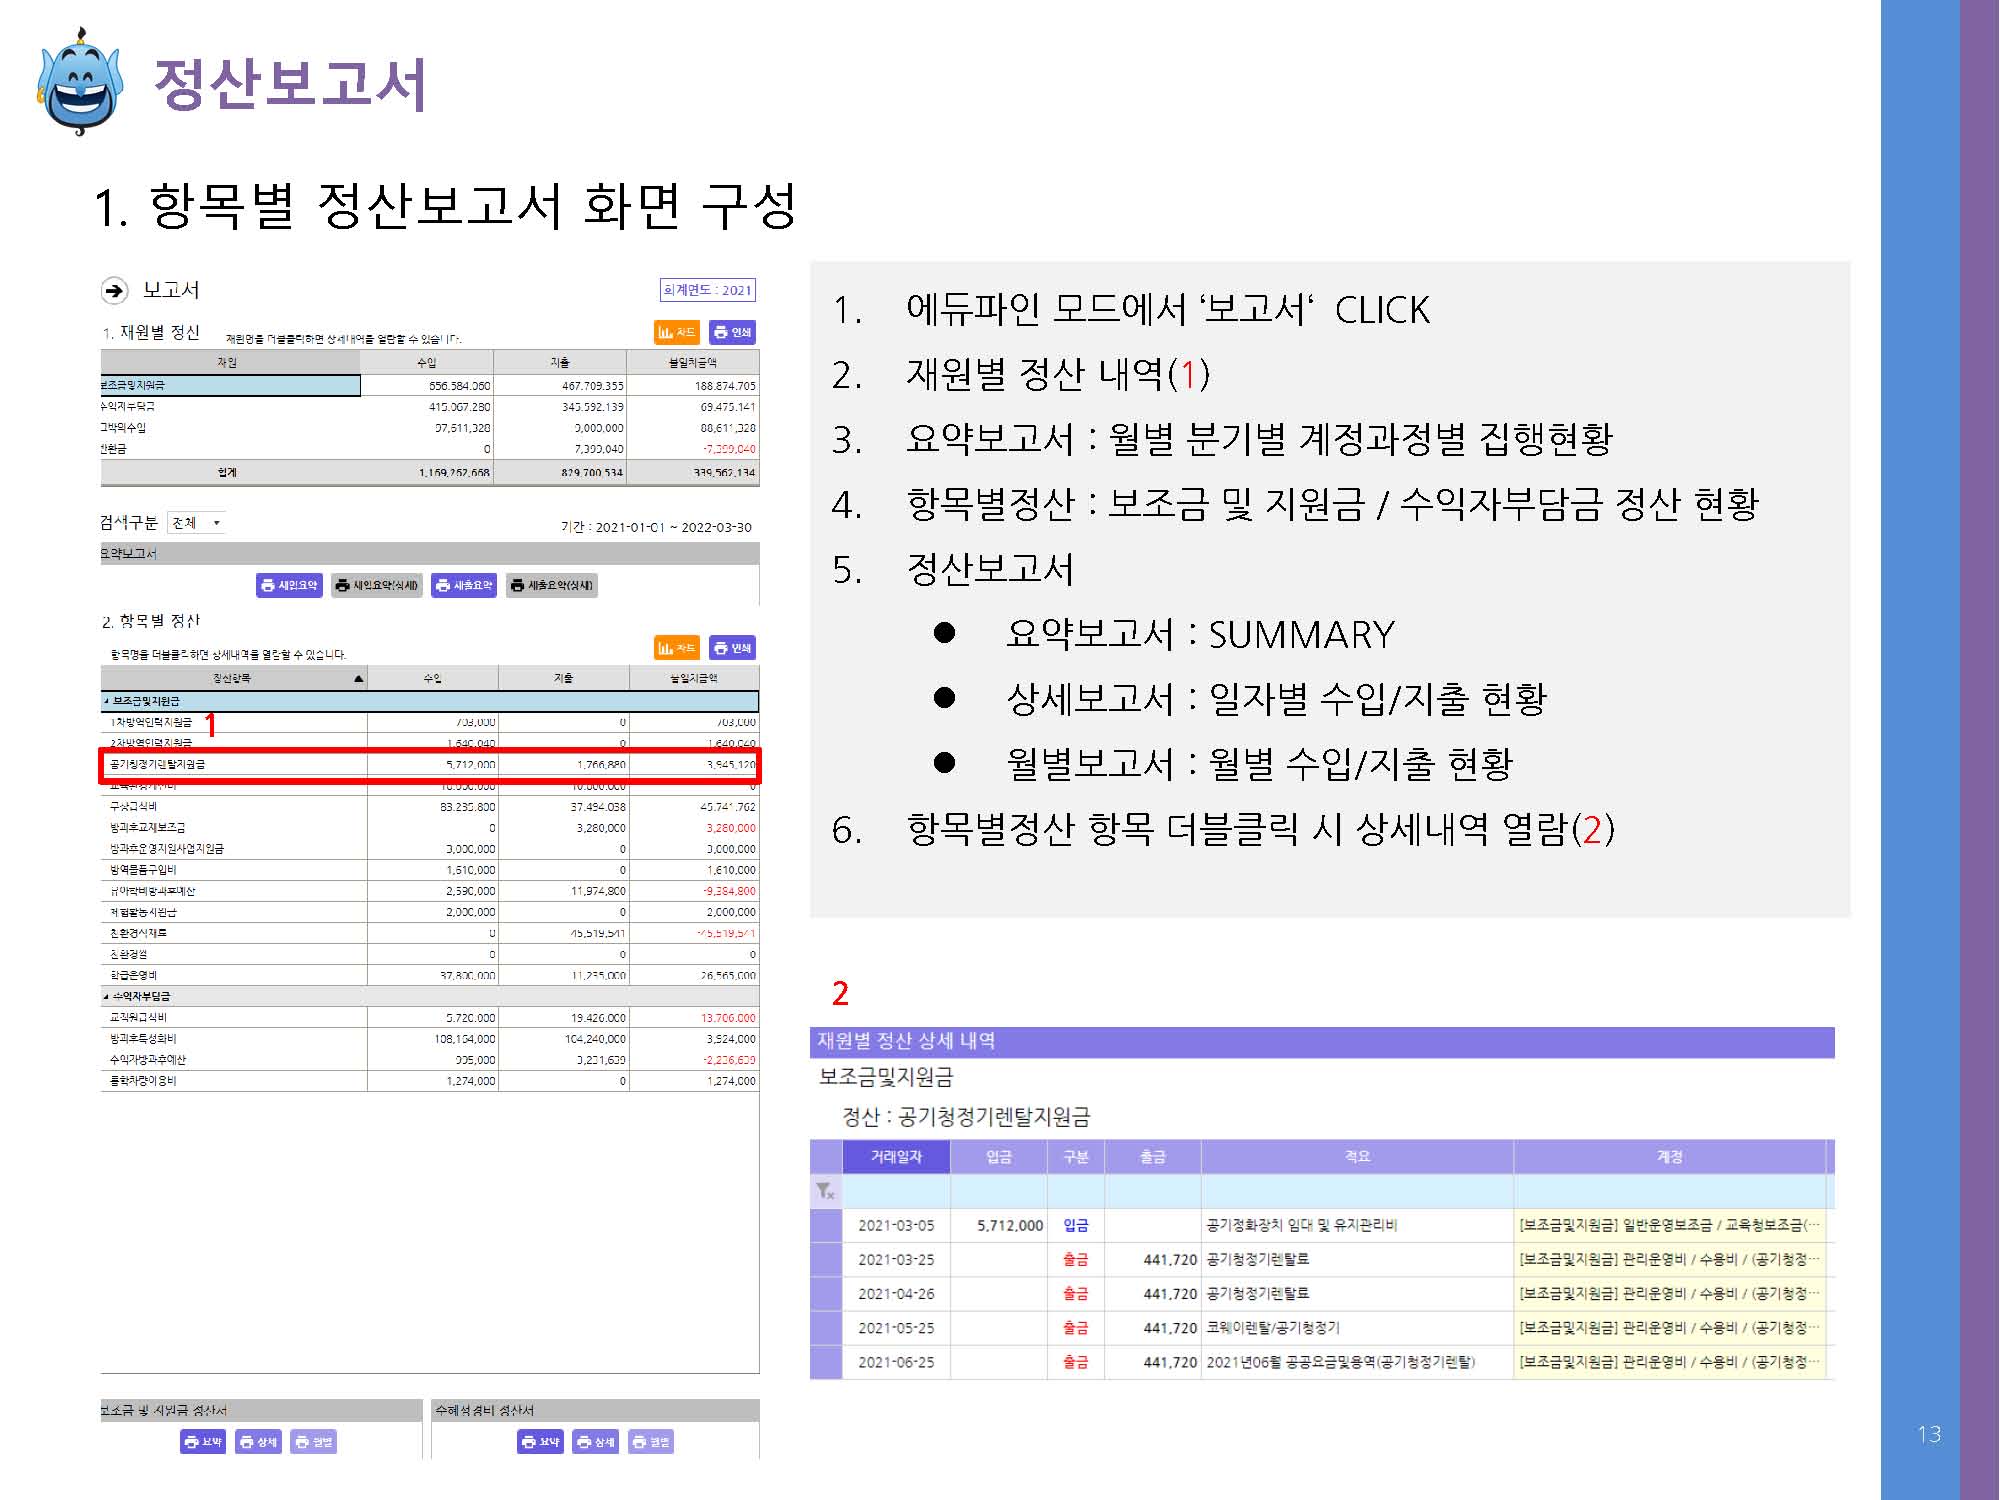This screenshot has width=2000, height=1500.
Task: Click the 인쇄 print button in 항목별 정산 section
Action: (733, 648)
